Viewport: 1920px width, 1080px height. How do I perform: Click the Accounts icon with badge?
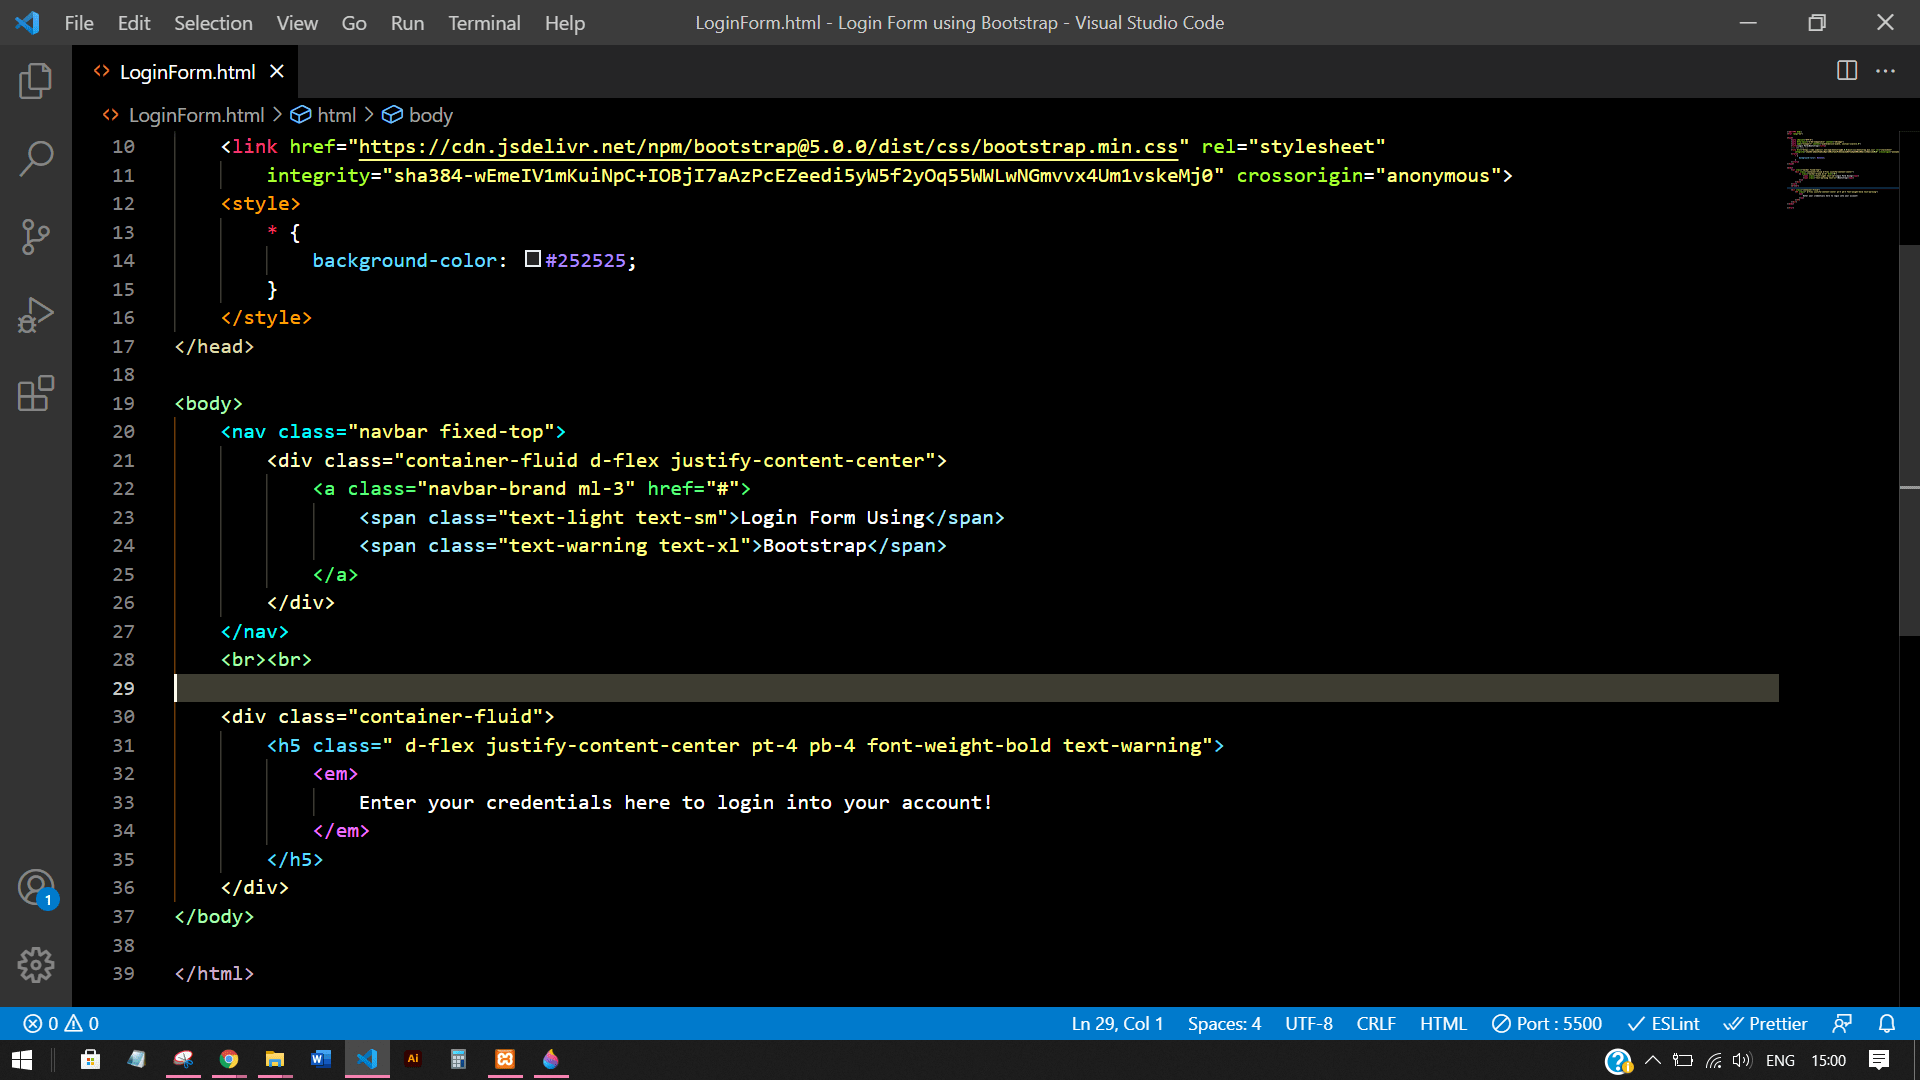coord(36,887)
